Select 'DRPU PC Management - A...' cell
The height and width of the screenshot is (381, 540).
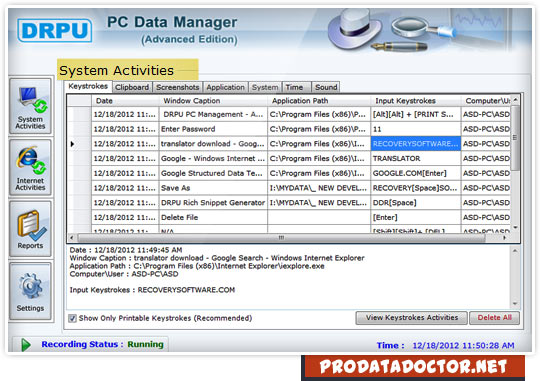coord(213,114)
